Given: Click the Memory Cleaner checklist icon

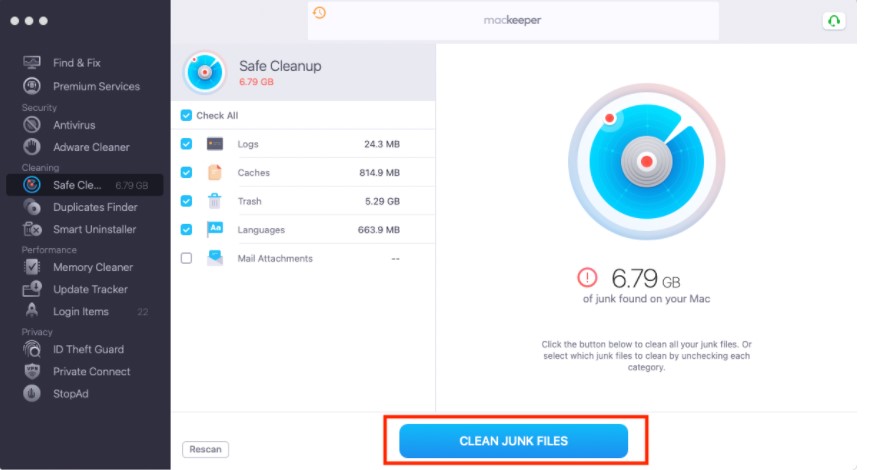Looking at the screenshot, I should tap(32, 267).
